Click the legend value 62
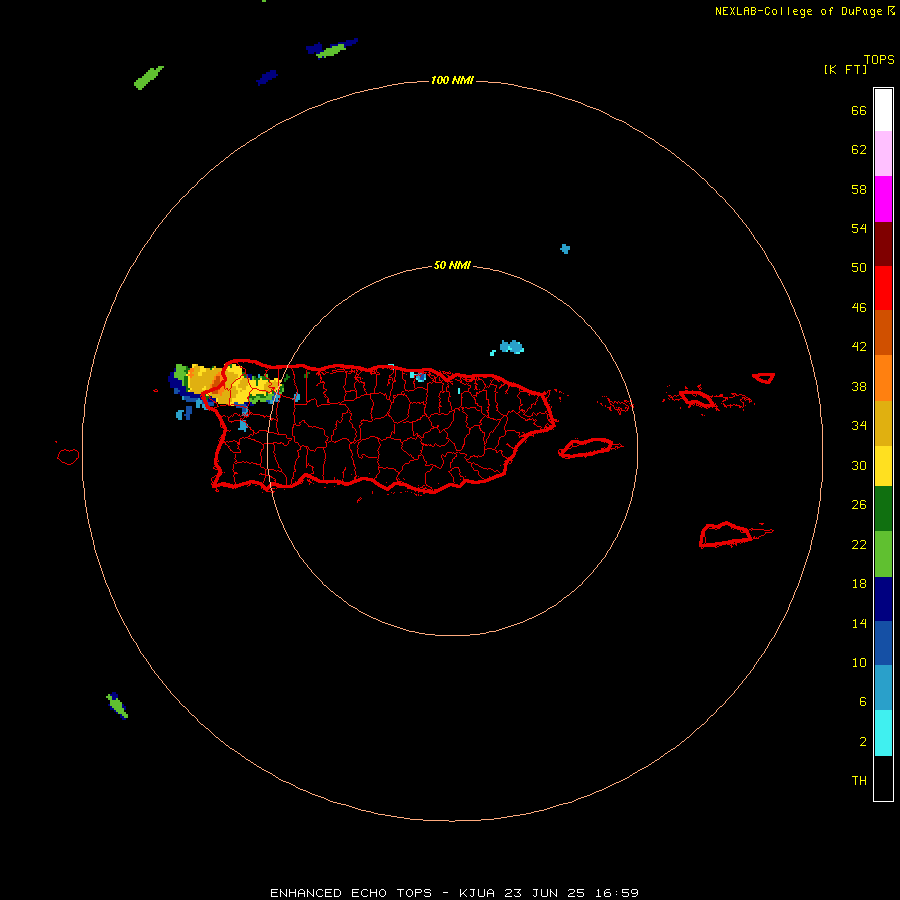 pyautogui.click(x=859, y=150)
